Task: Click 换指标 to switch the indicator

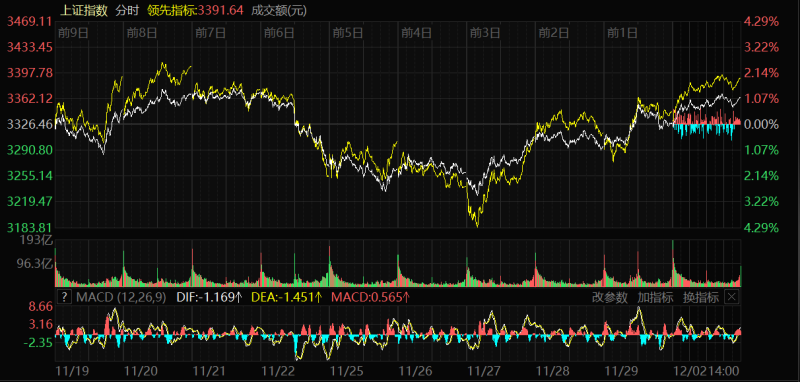Action: 701,298
